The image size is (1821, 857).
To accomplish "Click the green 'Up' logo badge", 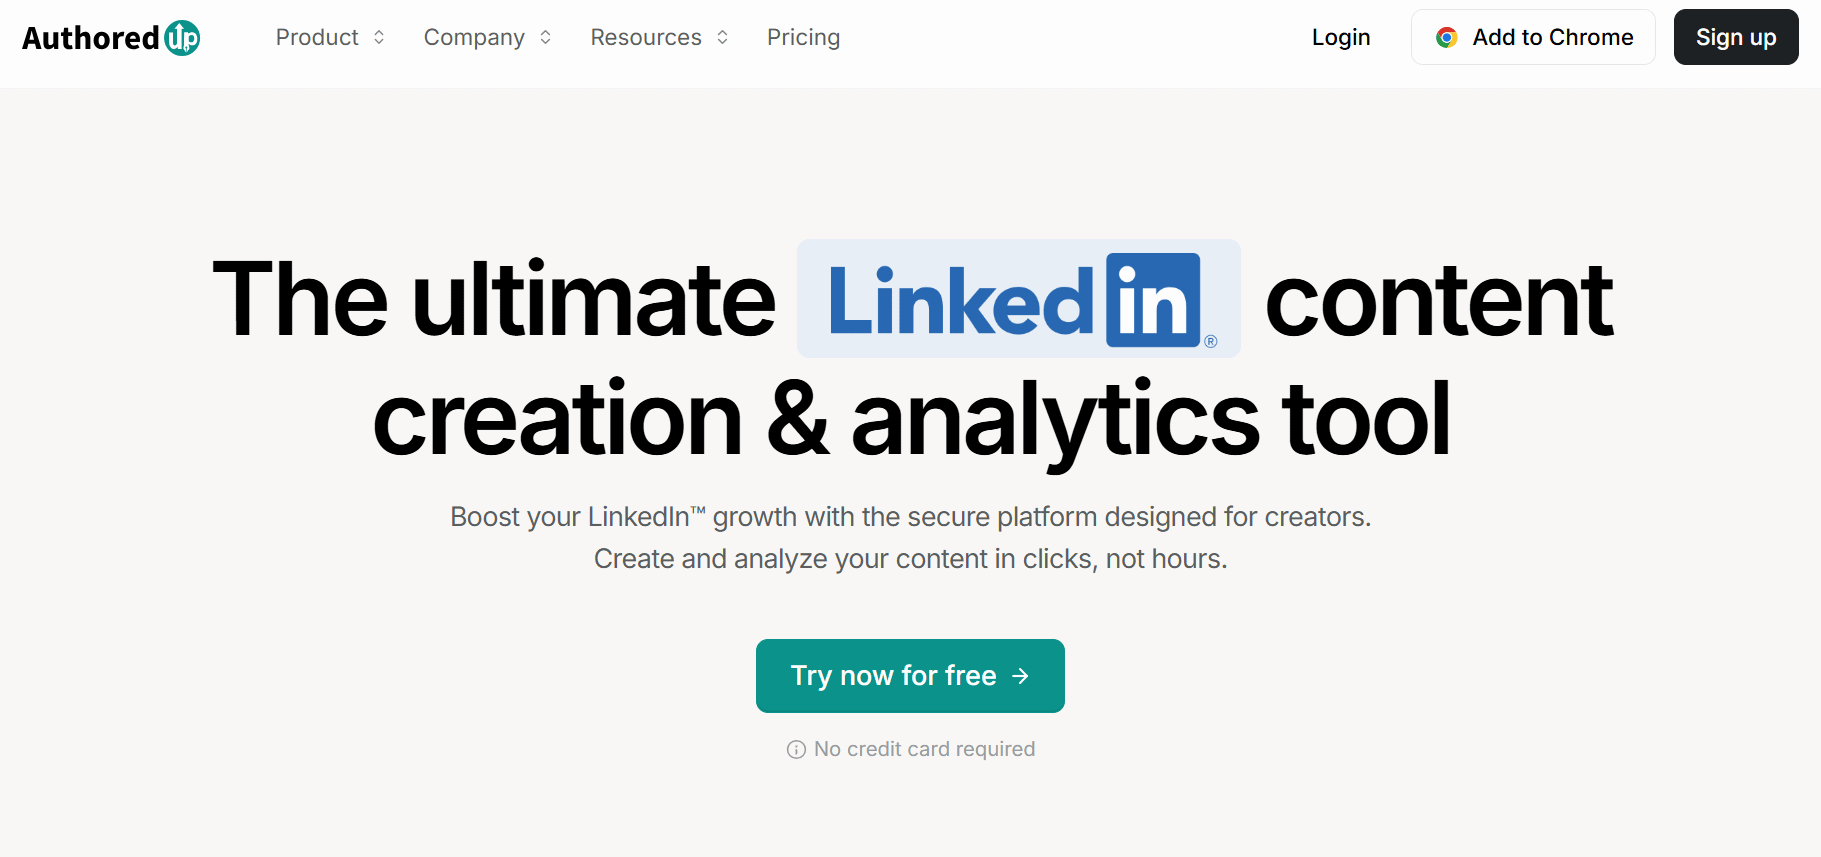I will [182, 38].
